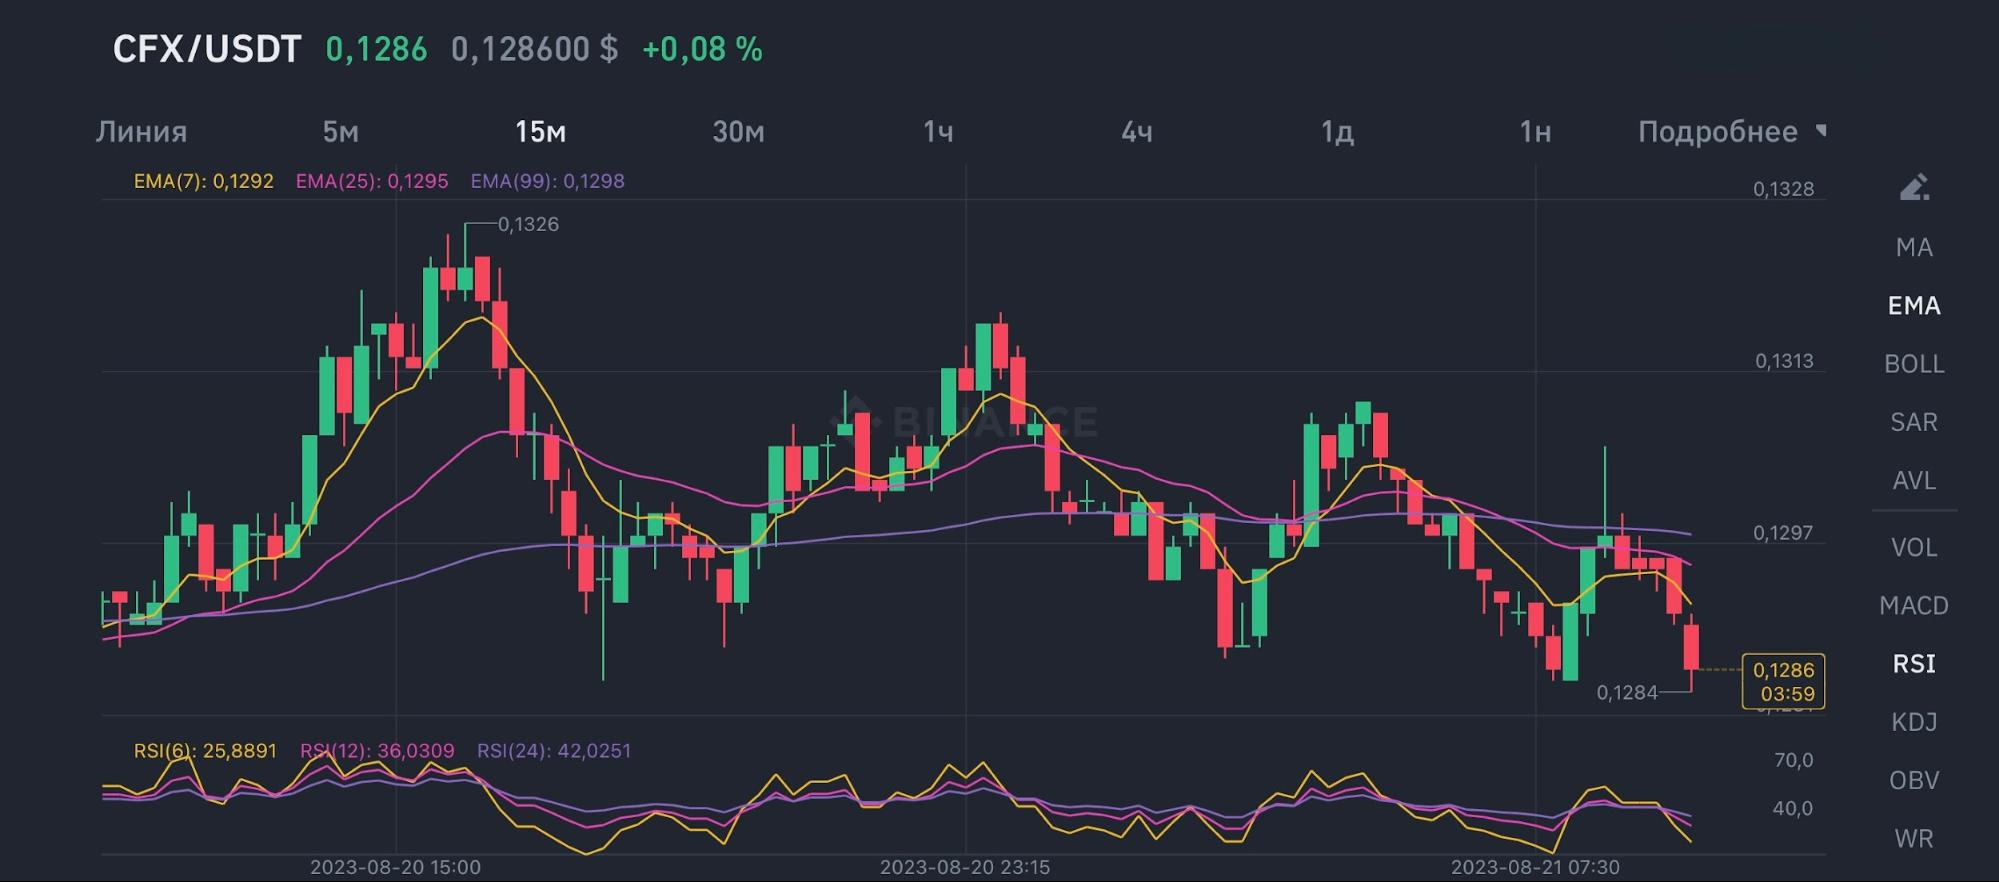The image size is (1999, 882).
Task: Click the 0,128600 $ dollar price
Action: 534,49
